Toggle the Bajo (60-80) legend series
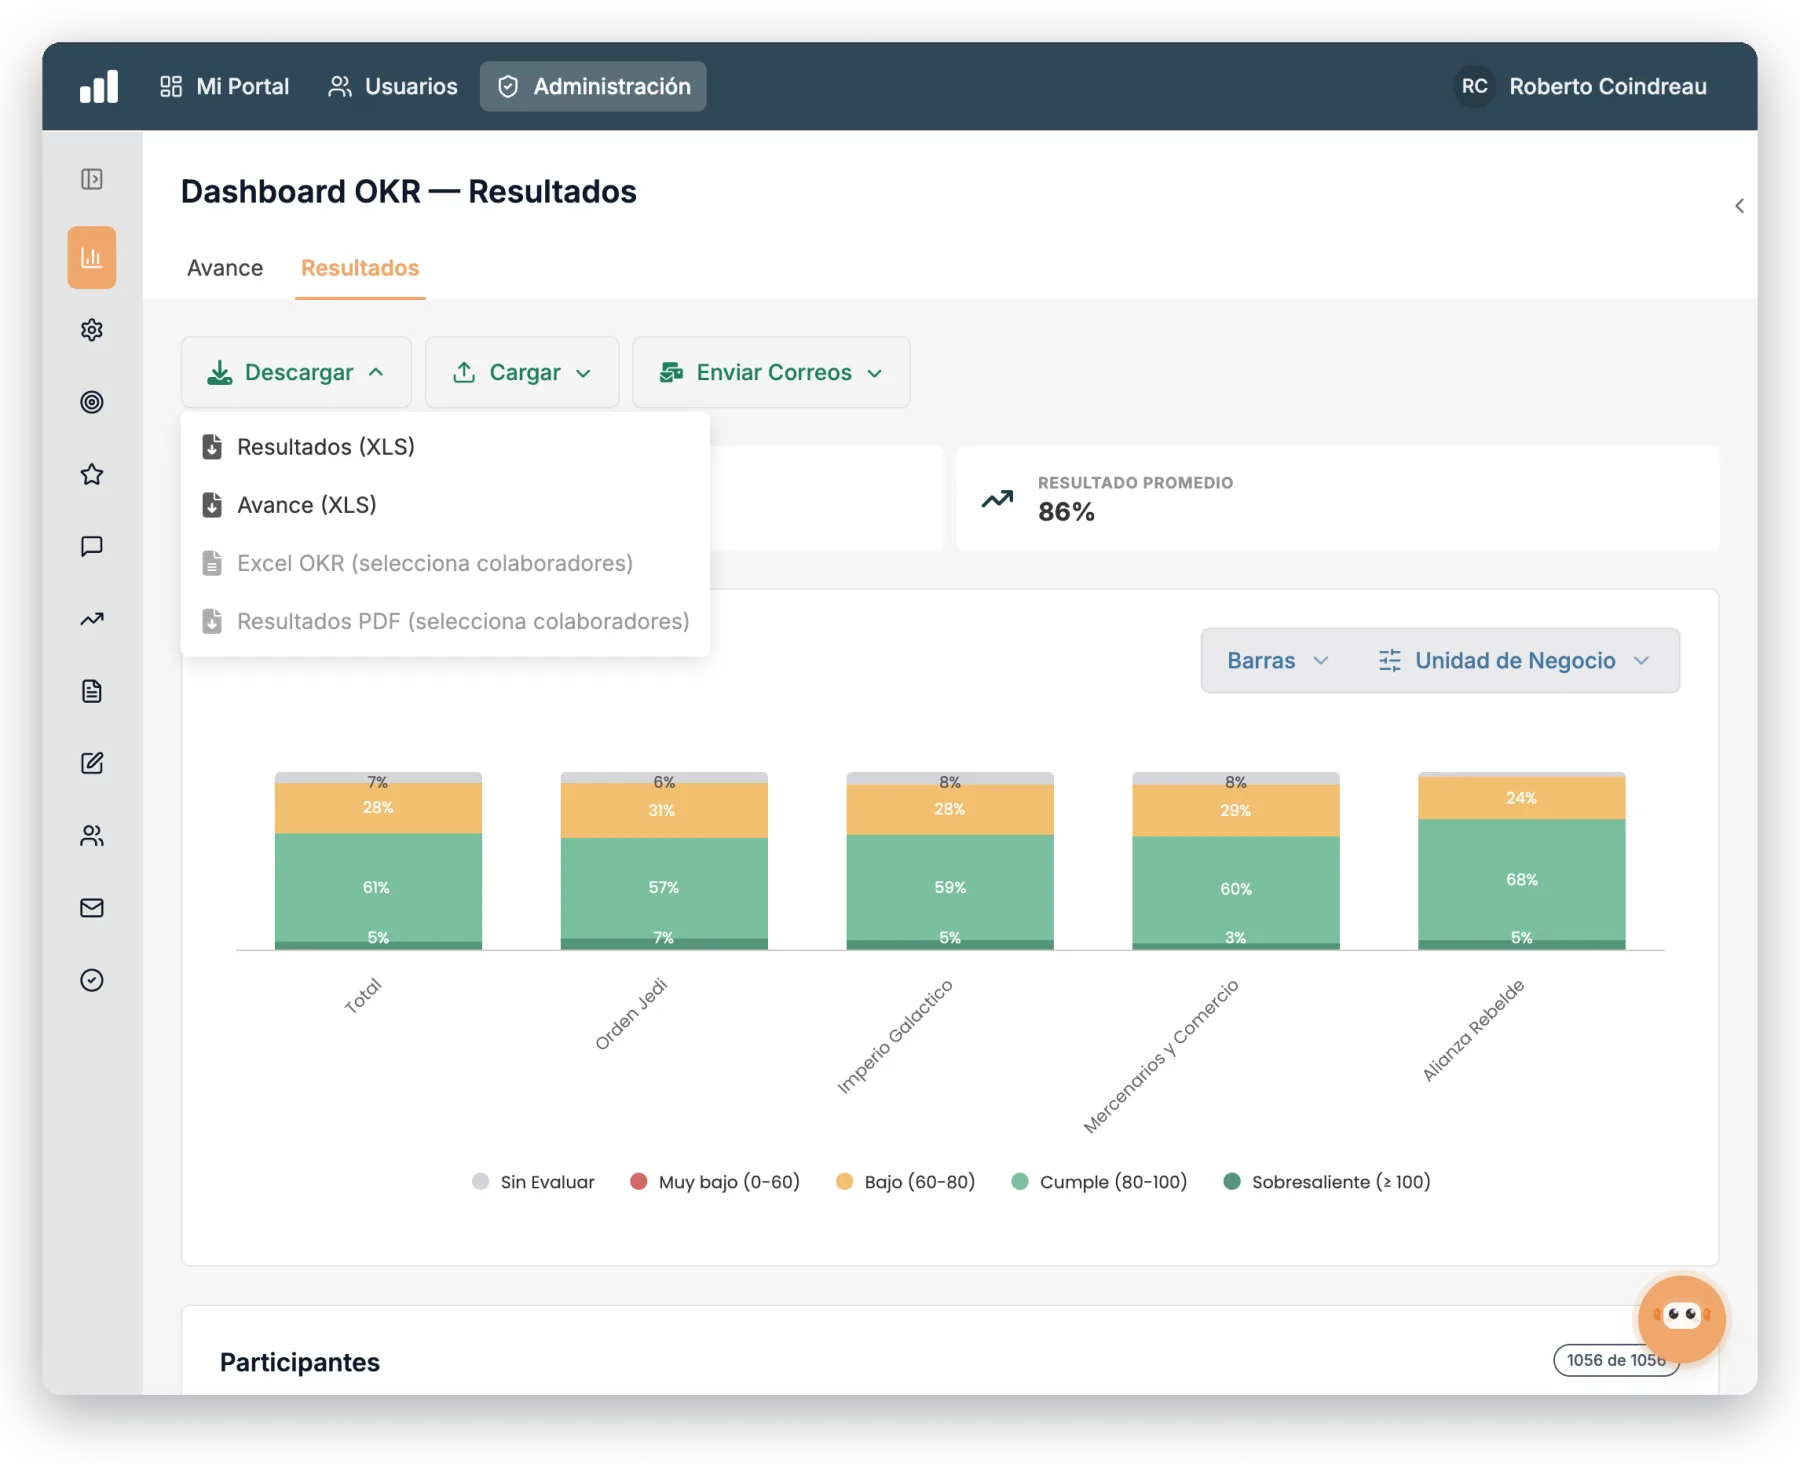This screenshot has height=1464, width=1800. (905, 1182)
